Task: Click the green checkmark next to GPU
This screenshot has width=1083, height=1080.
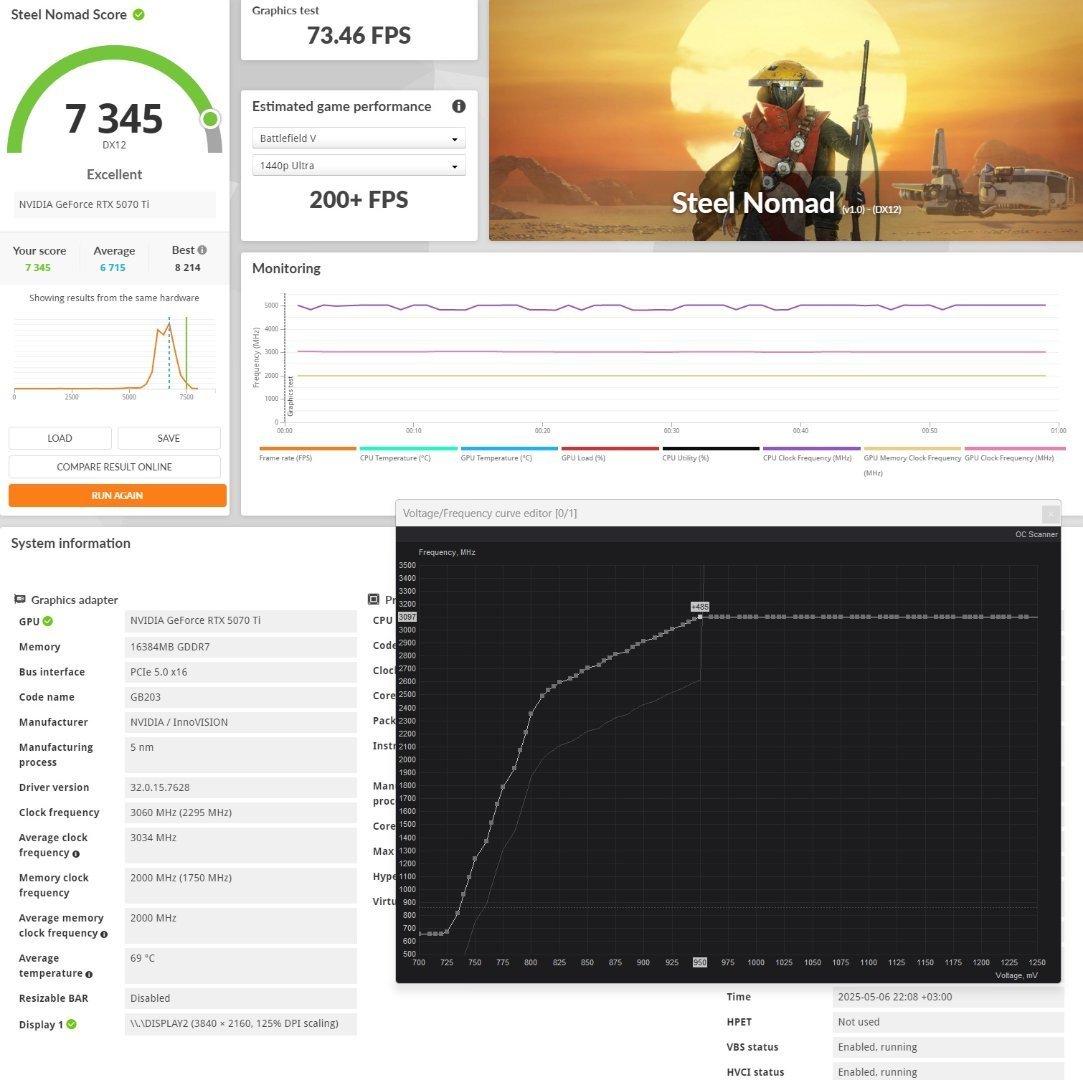Action: 48,621
